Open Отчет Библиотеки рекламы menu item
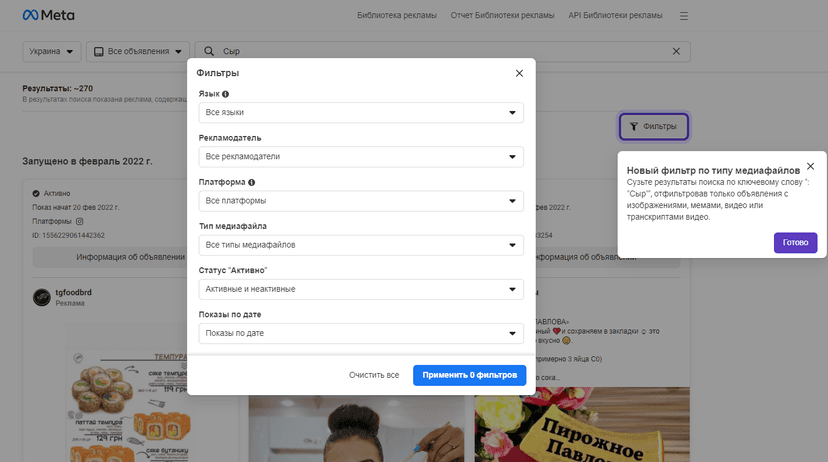This screenshot has height=462, width=828. (502, 15)
